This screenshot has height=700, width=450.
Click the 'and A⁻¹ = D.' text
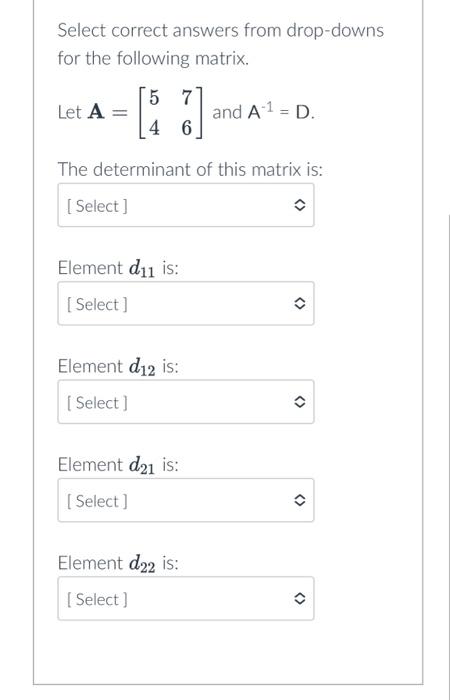point(263,112)
